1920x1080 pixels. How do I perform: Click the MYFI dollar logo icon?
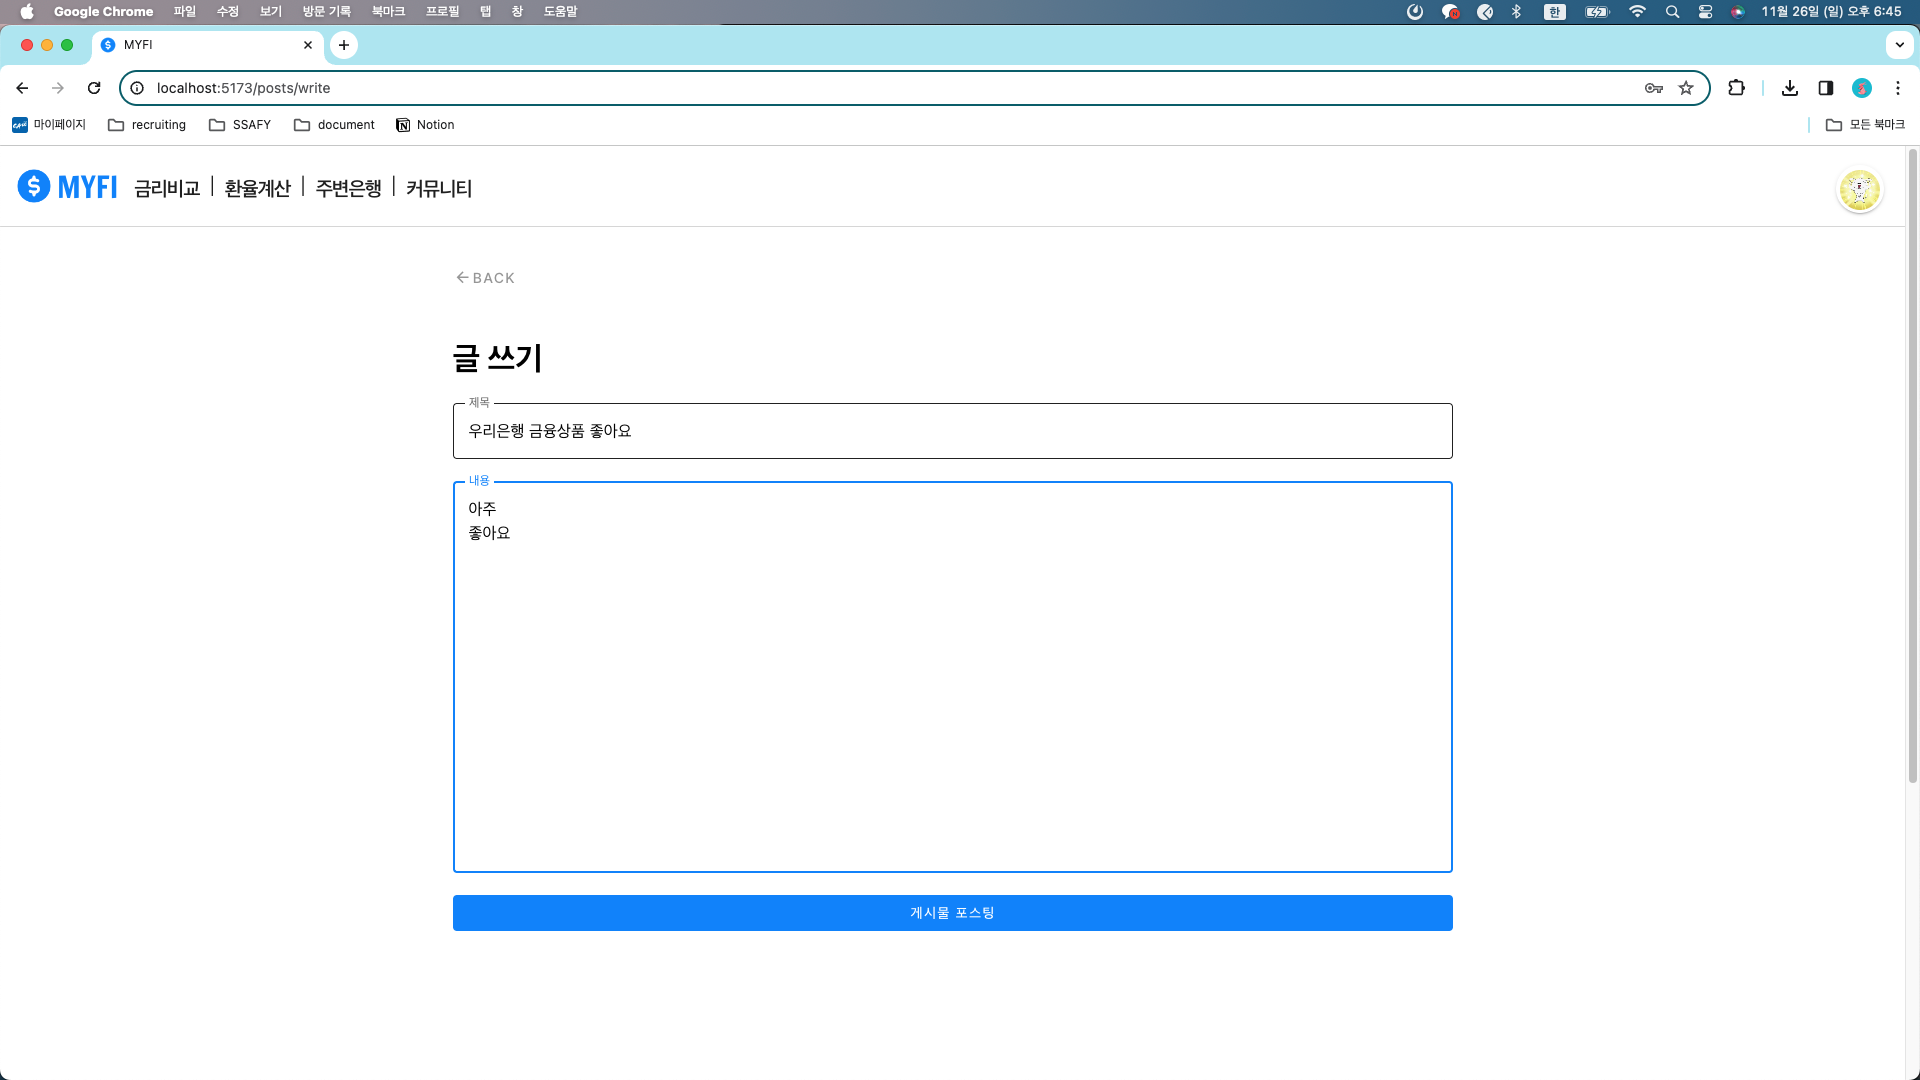(33, 186)
